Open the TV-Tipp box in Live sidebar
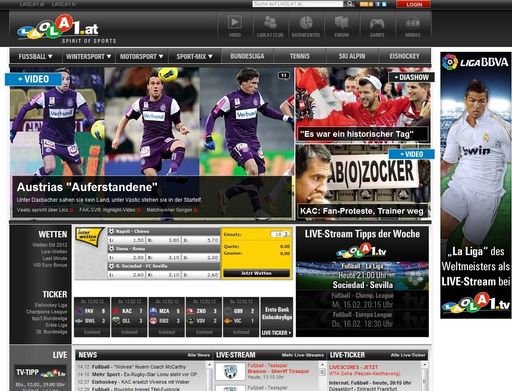Image resolution: width=512 pixels, height=391 pixels. 40,372
